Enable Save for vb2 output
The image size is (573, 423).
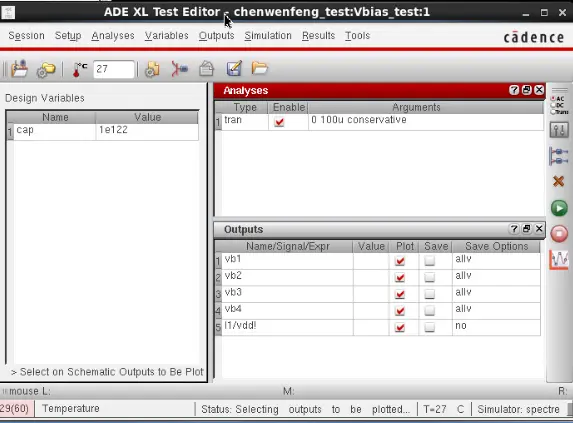430,277
